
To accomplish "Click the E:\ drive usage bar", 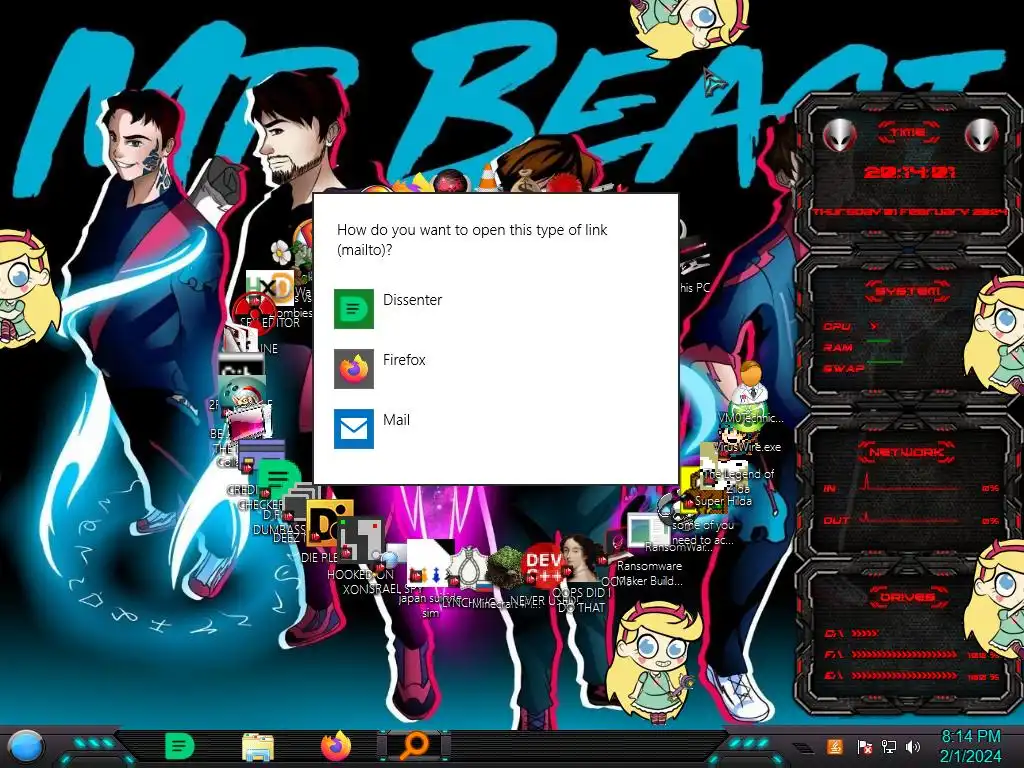I will [x=904, y=676].
